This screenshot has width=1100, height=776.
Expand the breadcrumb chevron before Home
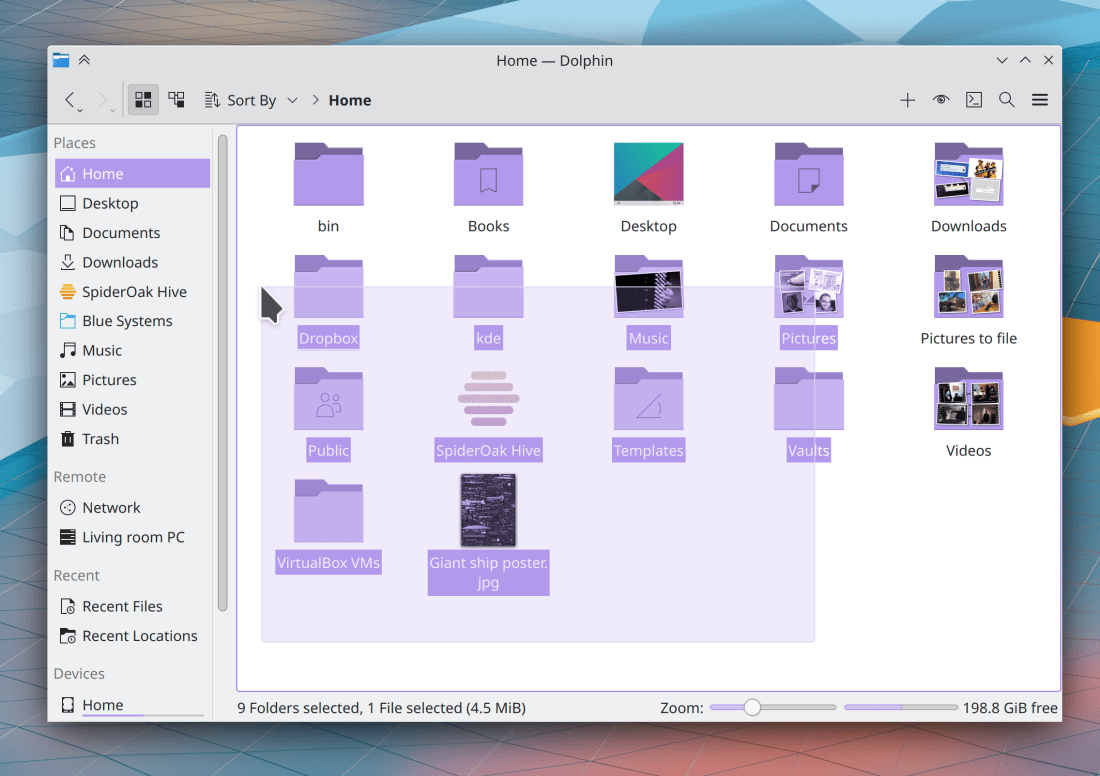(x=316, y=100)
